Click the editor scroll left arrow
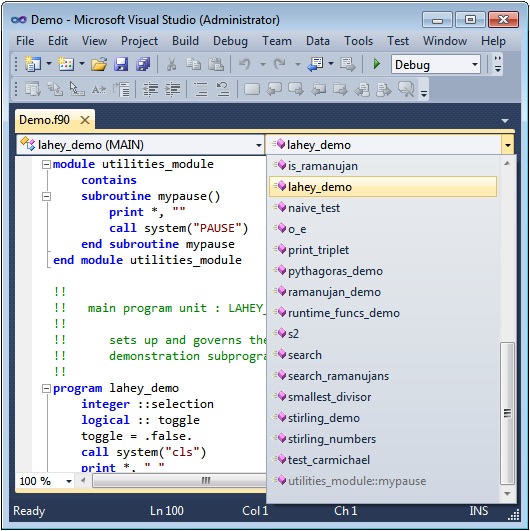The height and width of the screenshot is (531, 530). click(83, 481)
